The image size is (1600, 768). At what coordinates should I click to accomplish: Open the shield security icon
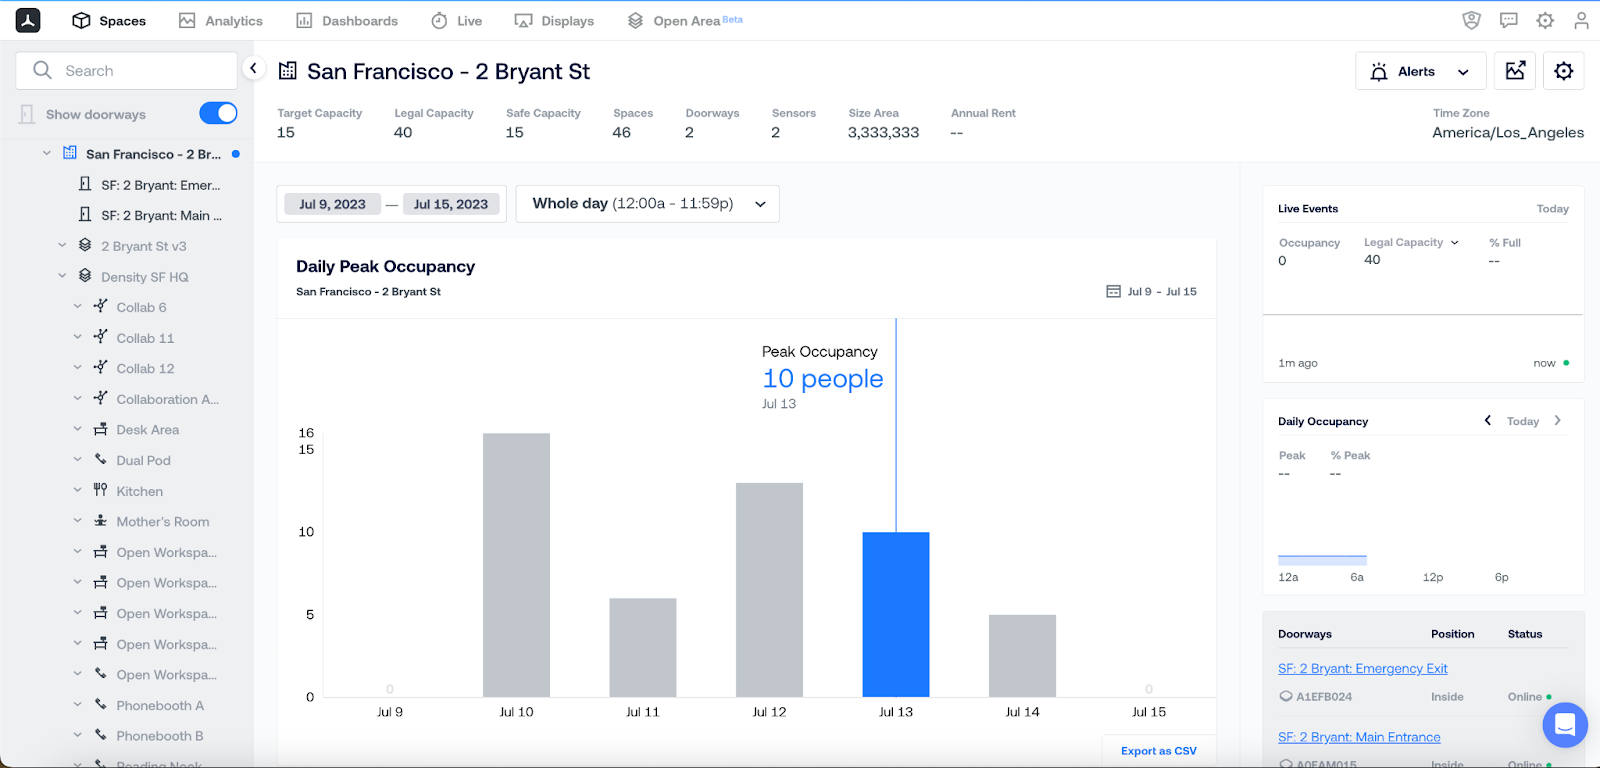click(x=1471, y=20)
